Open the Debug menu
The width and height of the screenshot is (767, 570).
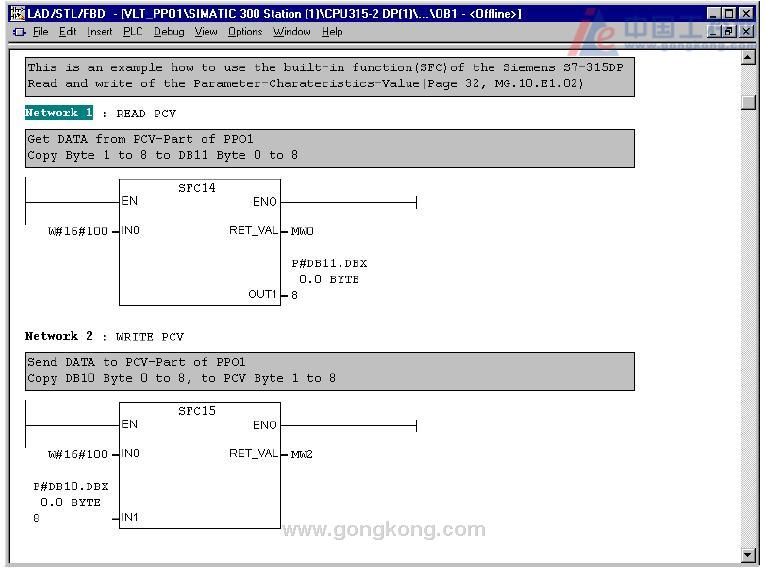(x=169, y=32)
